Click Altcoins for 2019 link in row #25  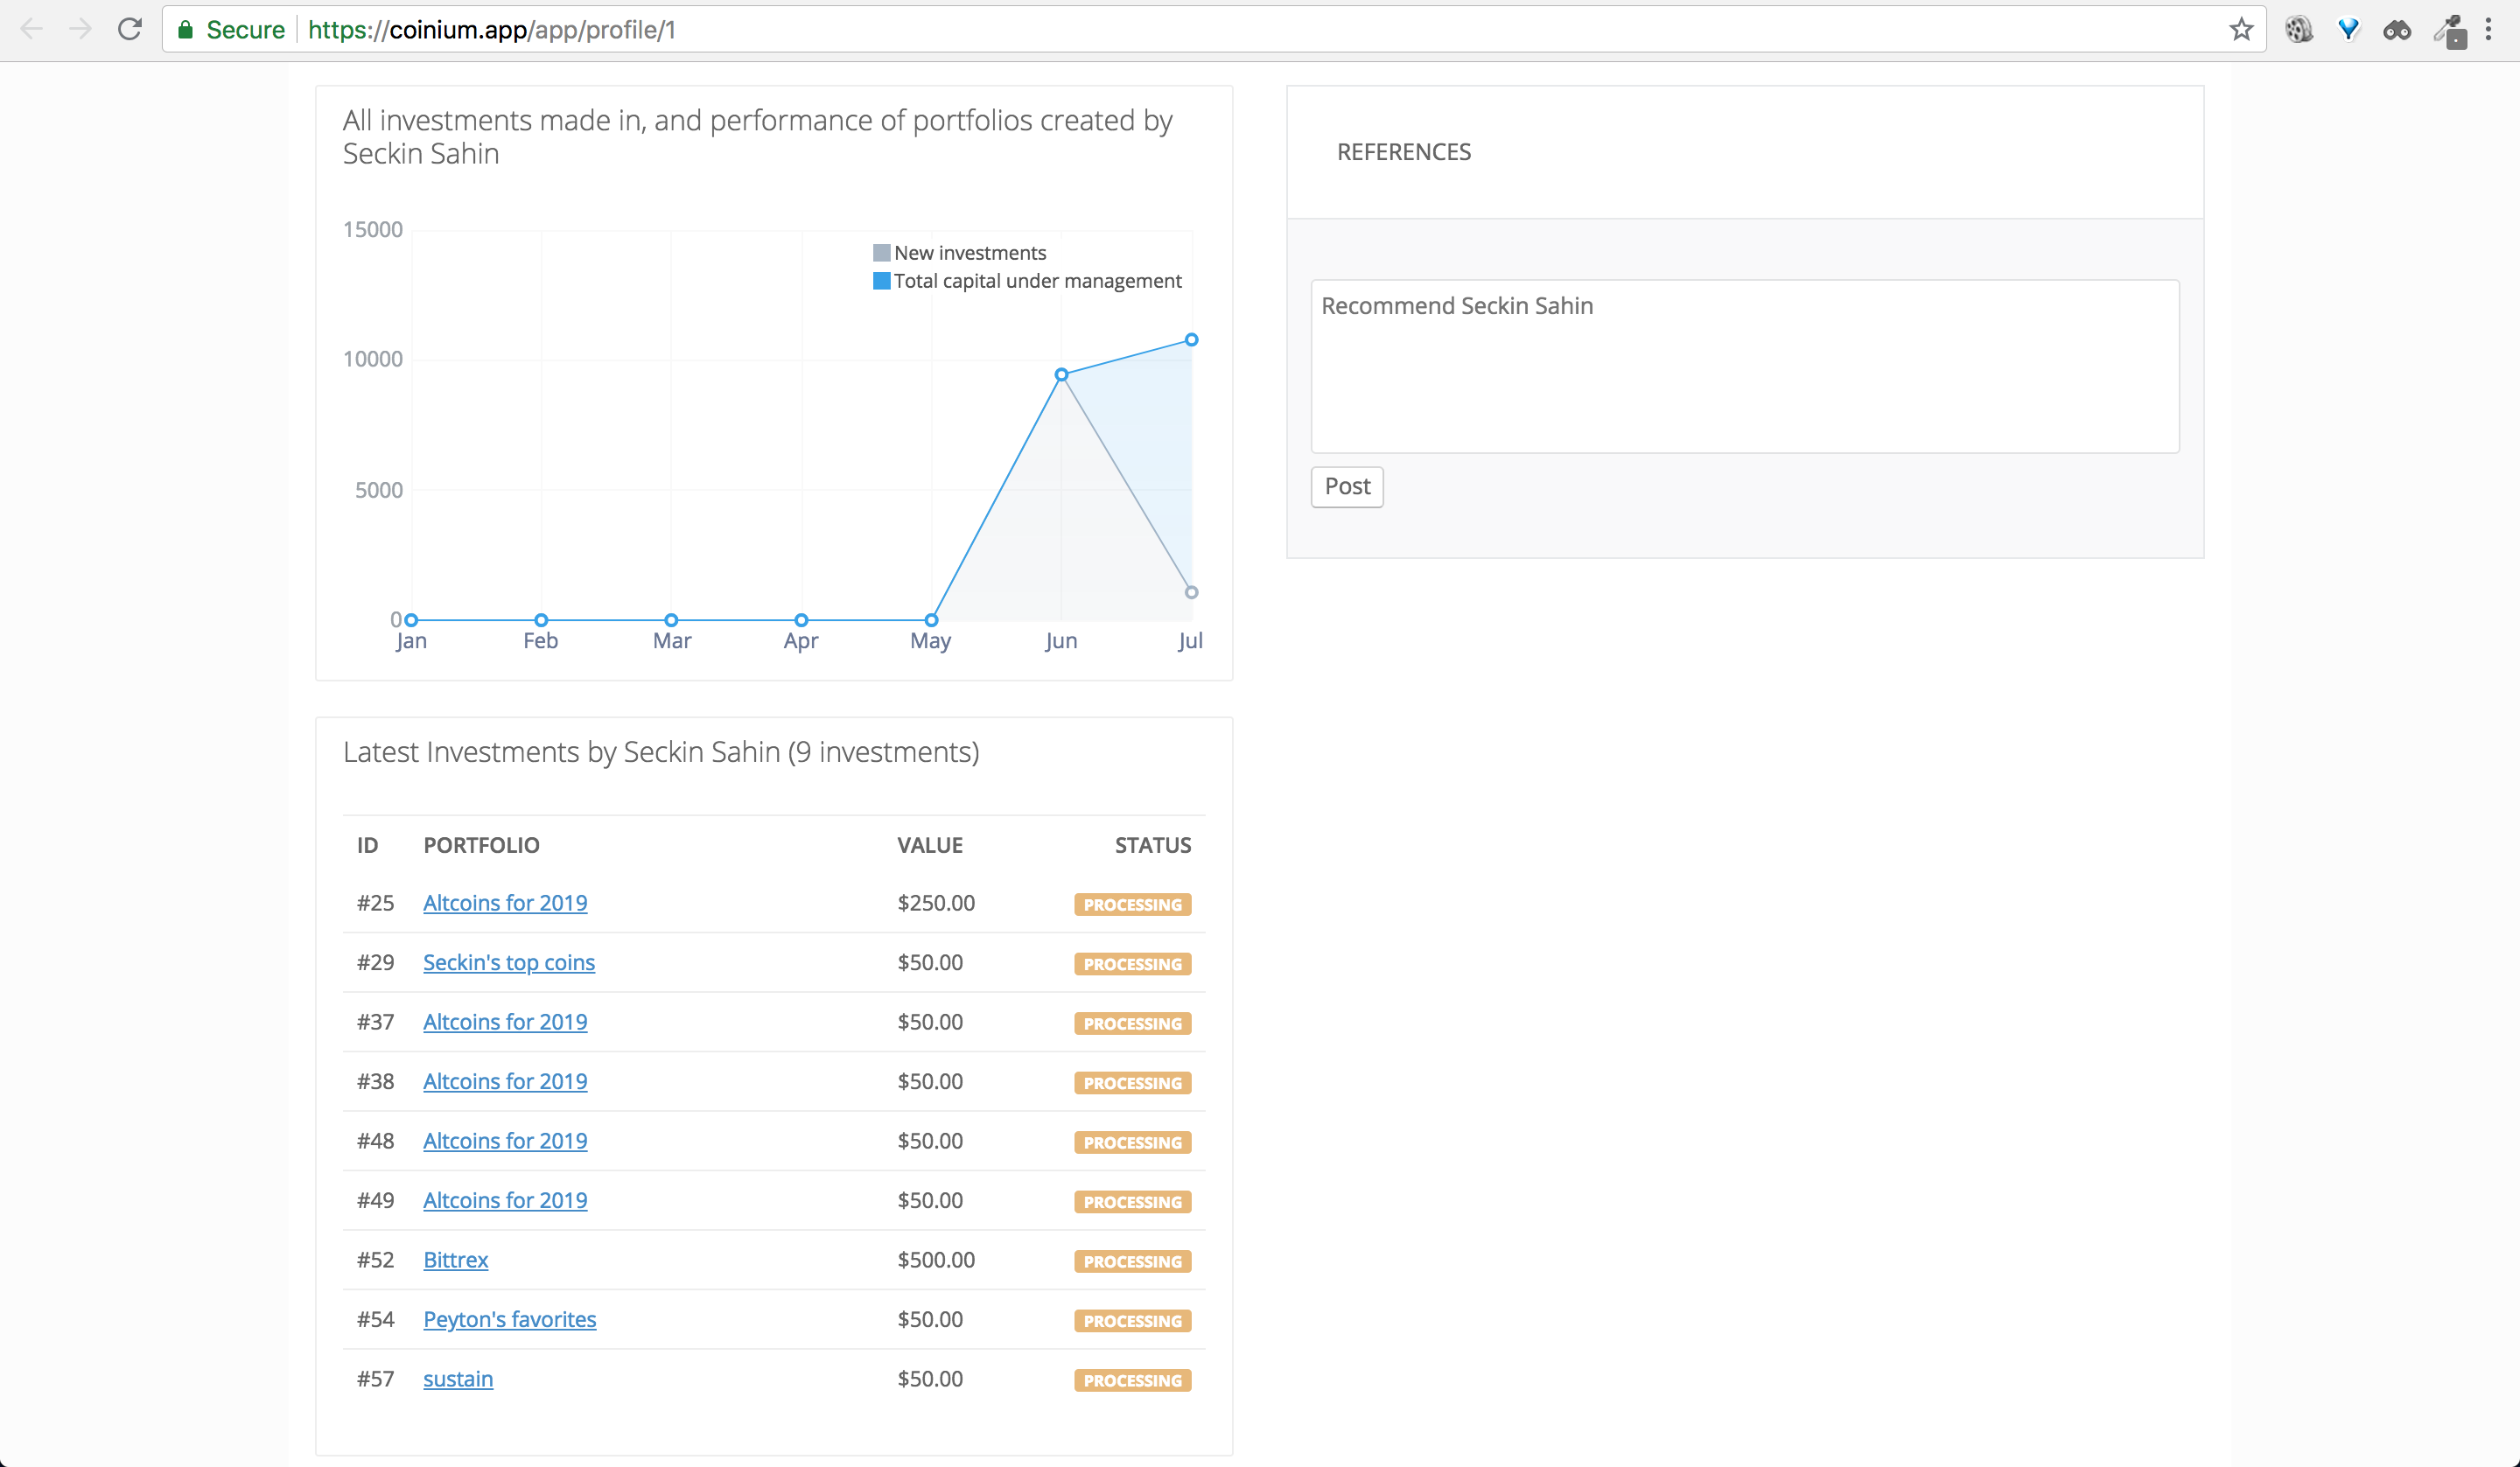(504, 903)
